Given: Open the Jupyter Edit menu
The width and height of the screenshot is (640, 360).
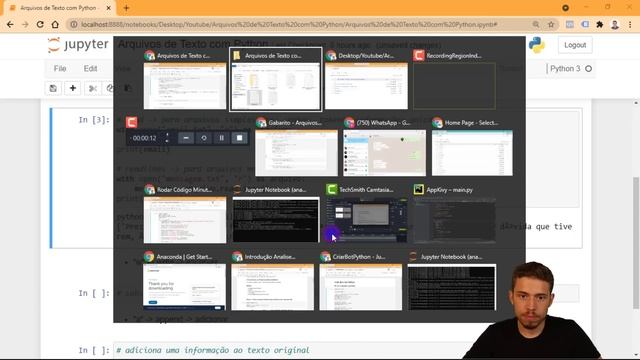Looking at the screenshot, I should [90, 69].
